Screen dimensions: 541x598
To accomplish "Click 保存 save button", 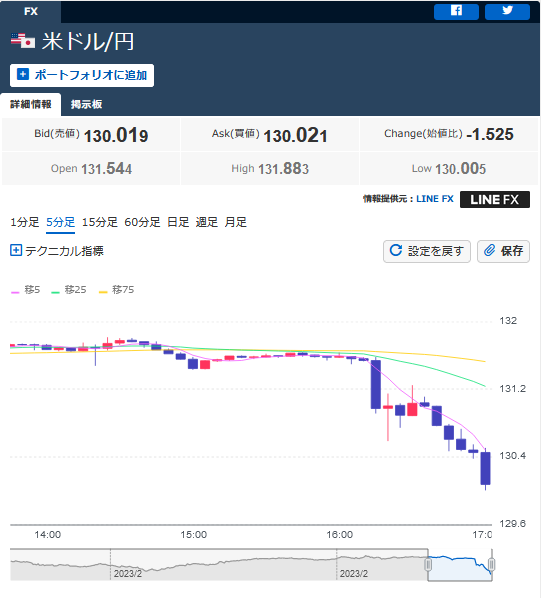I will (503, 251).
